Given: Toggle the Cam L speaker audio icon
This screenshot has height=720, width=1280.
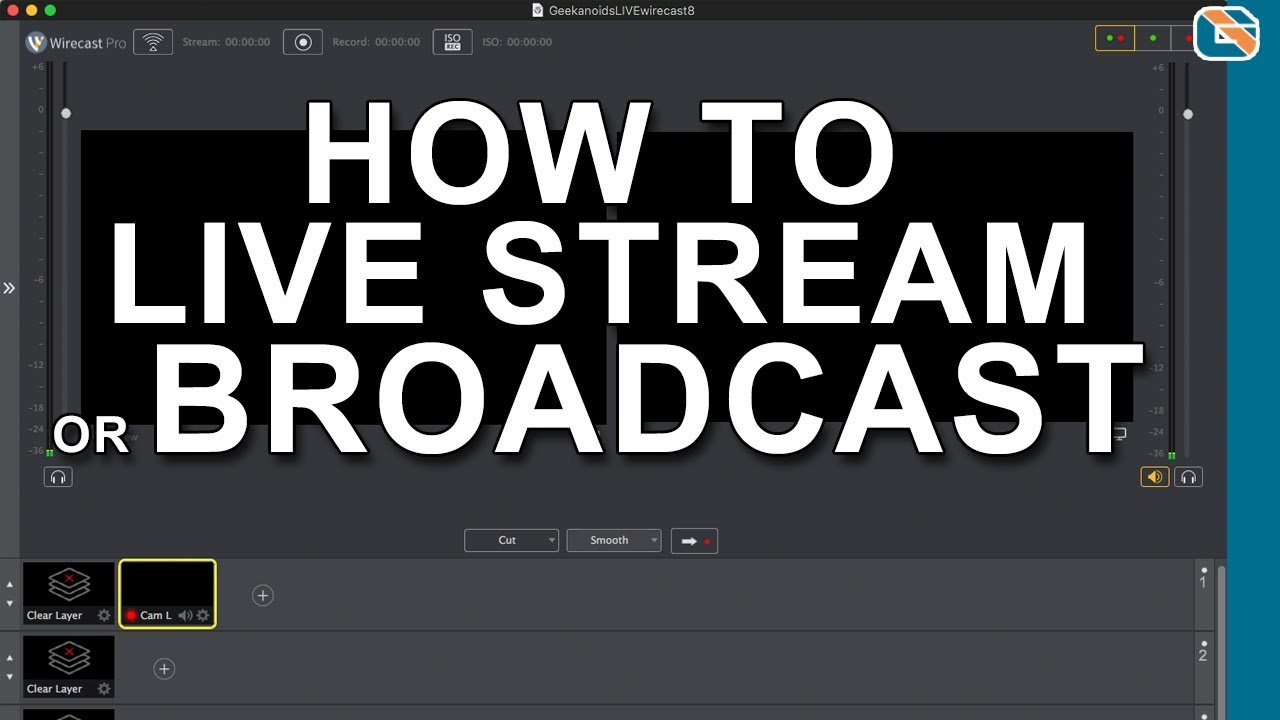Looking at the screenshot, I should [x=185, y=616].
